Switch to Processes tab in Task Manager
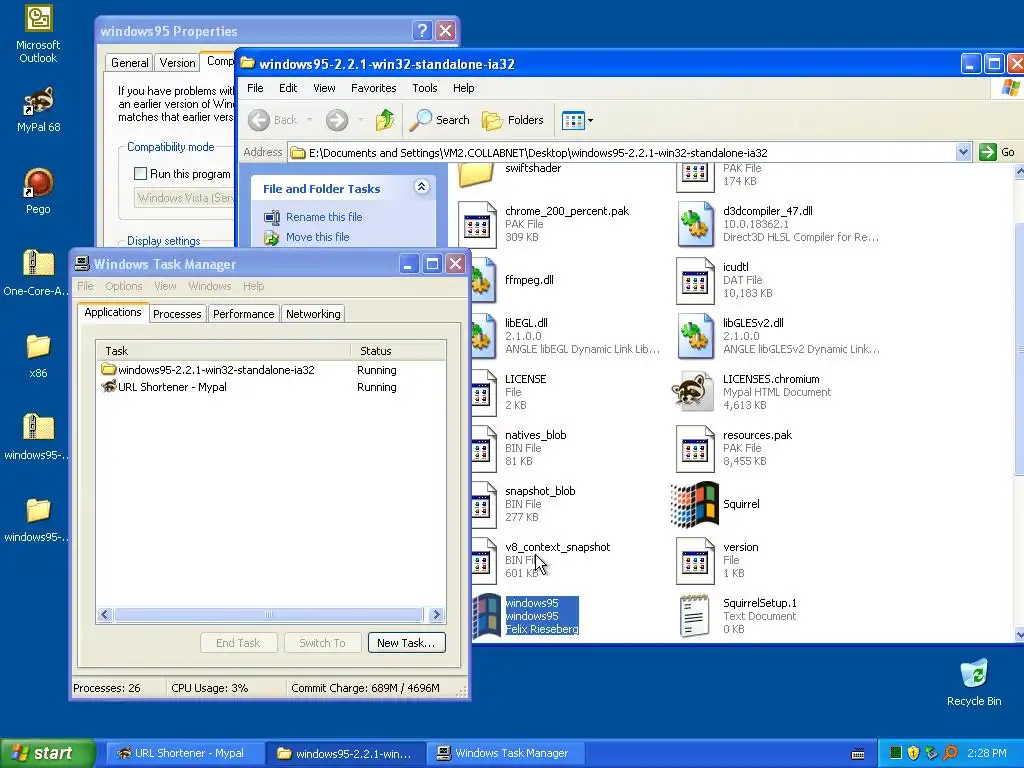 click(x=177, y=314)
